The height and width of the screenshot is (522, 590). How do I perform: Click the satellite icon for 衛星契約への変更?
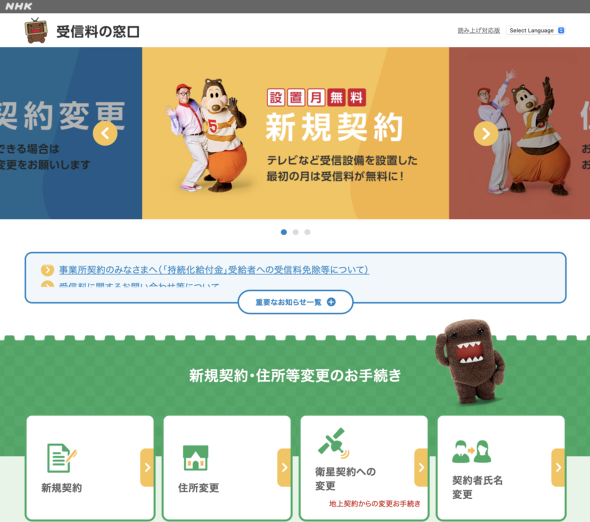pos(333,443)
